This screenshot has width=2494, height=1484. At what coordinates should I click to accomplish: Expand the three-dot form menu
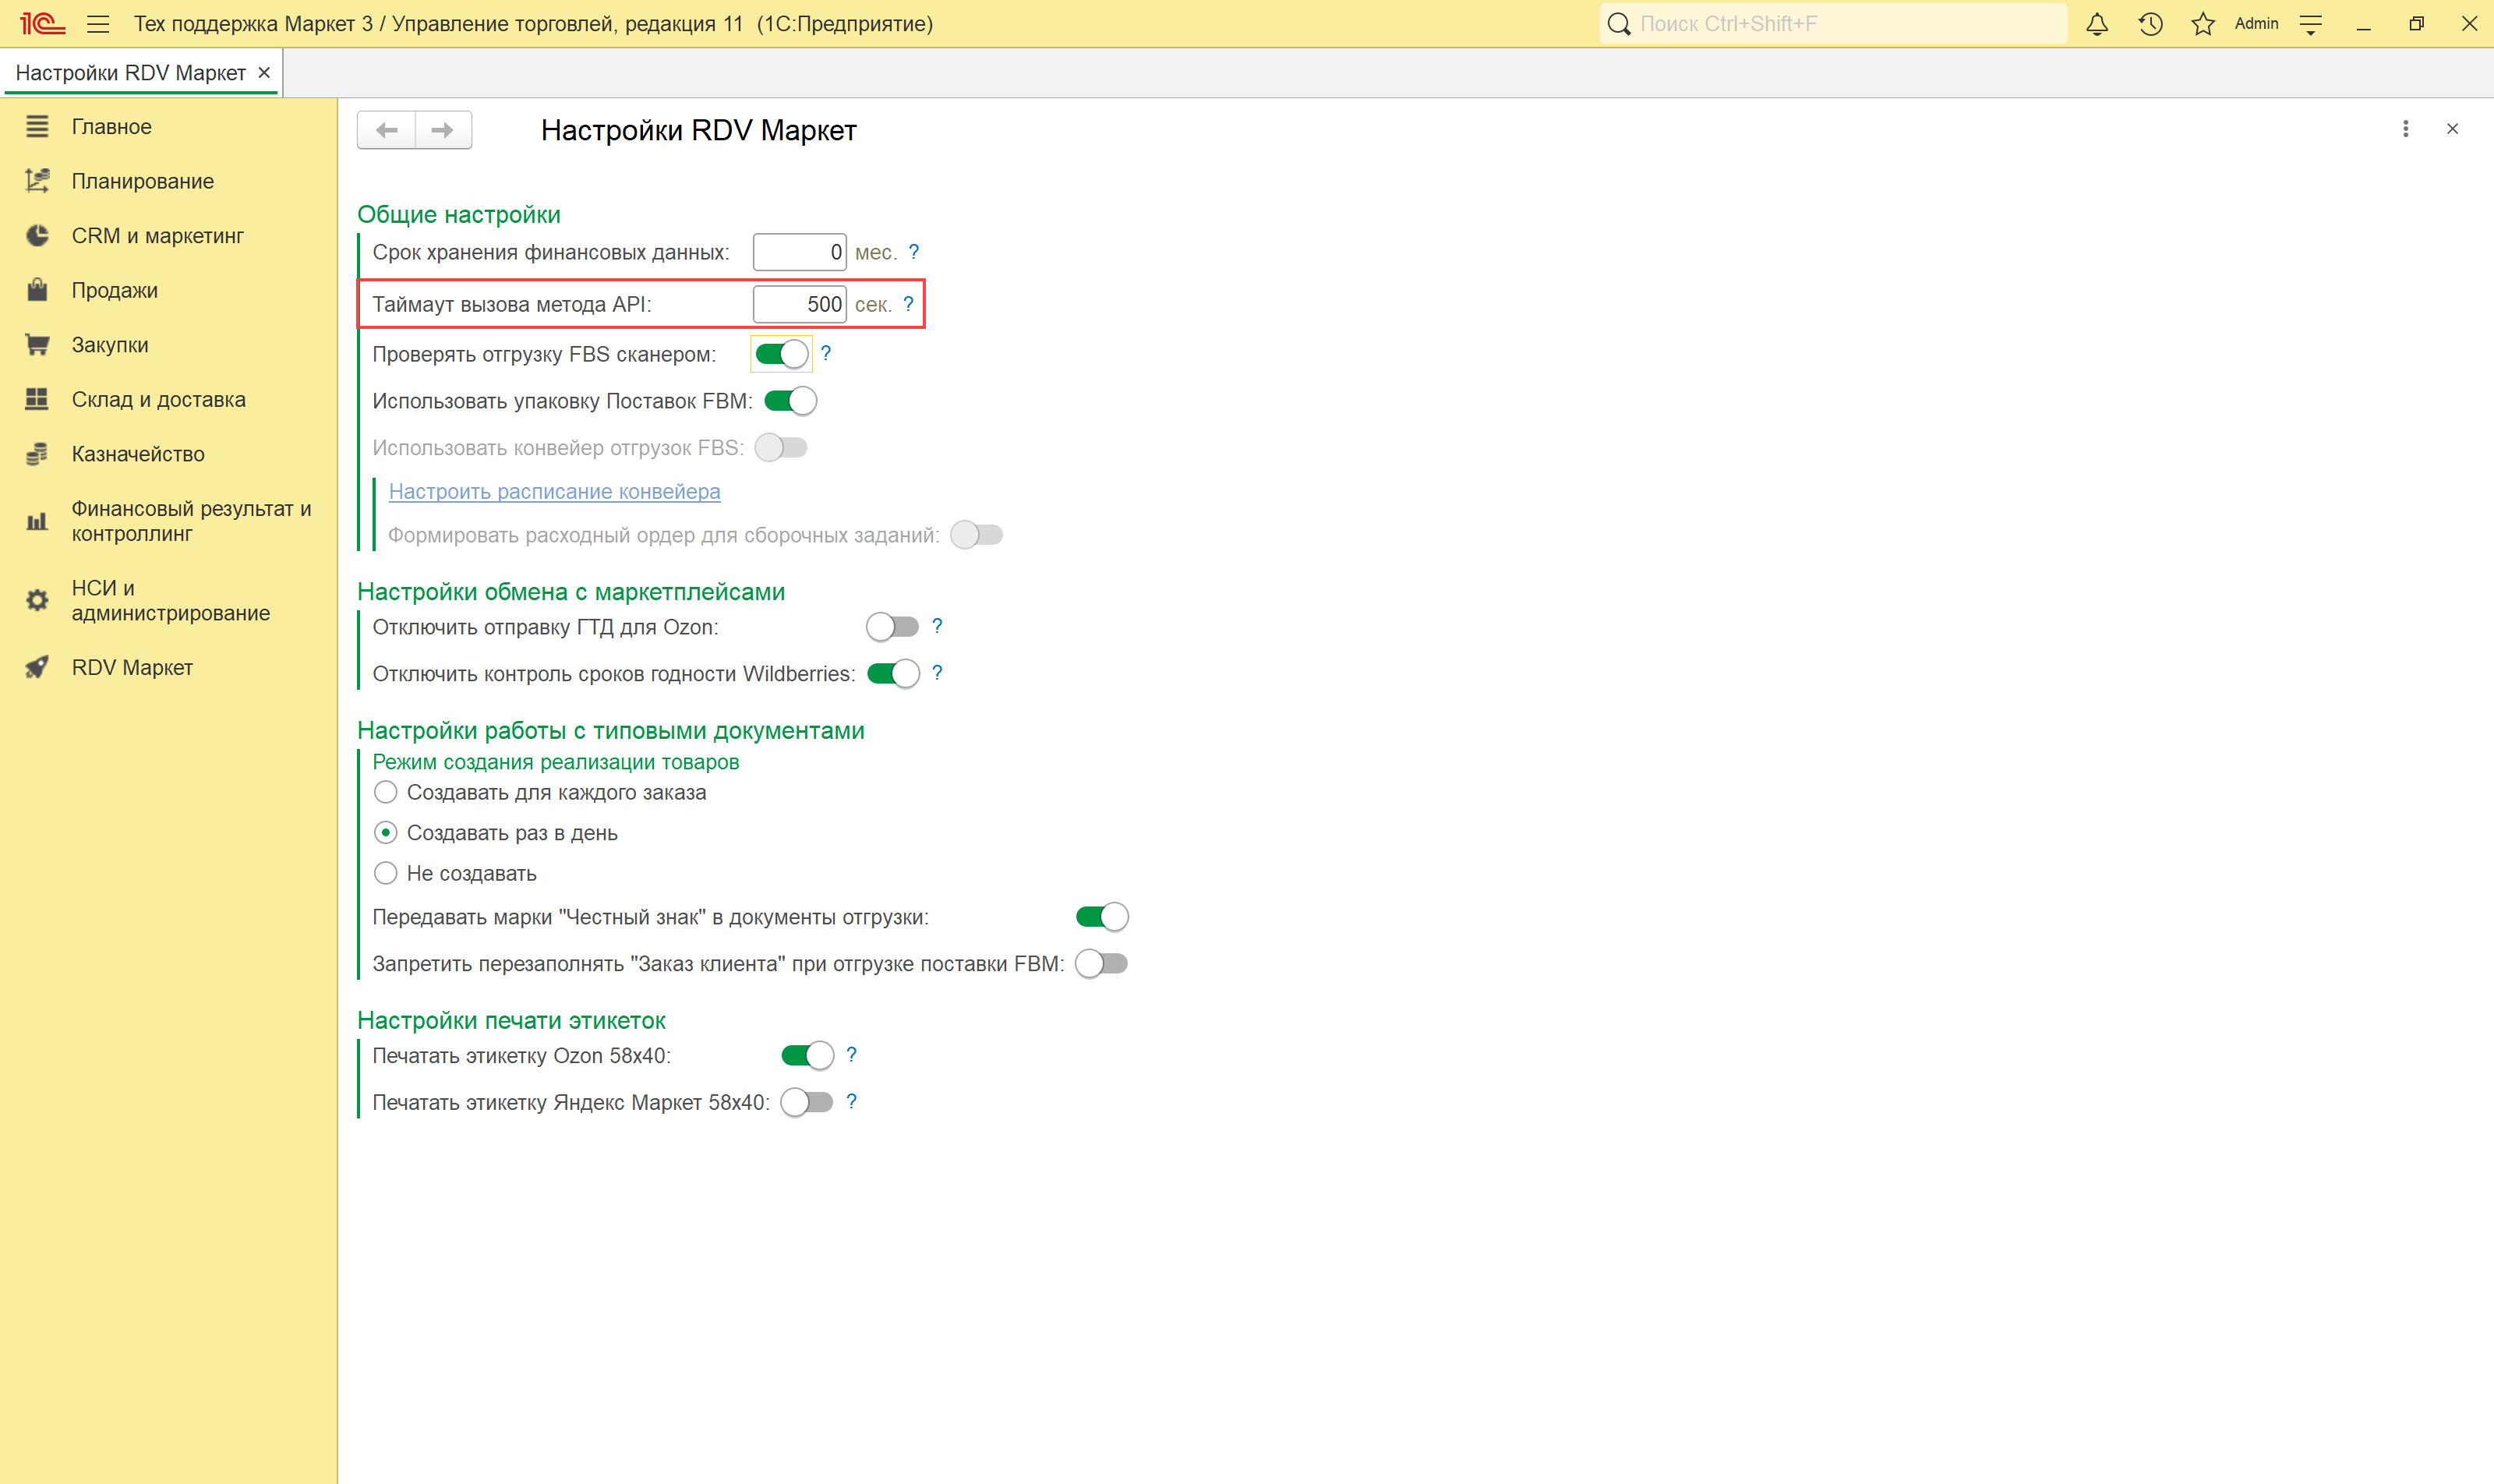2405,129
